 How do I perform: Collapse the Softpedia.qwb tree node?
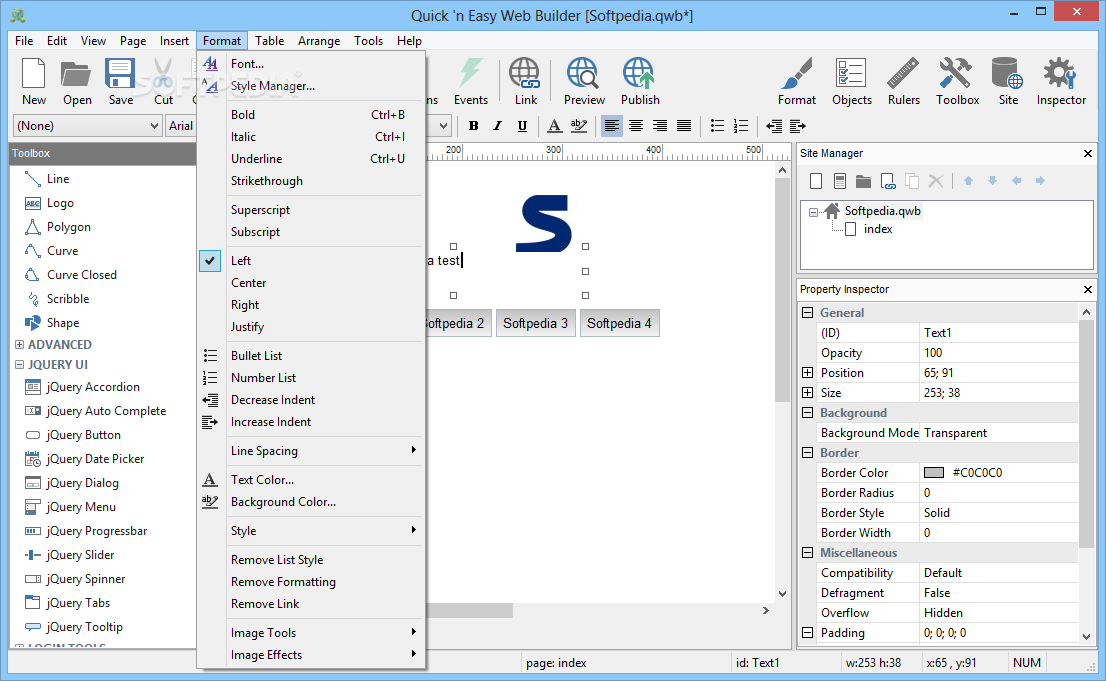(813, 212)
